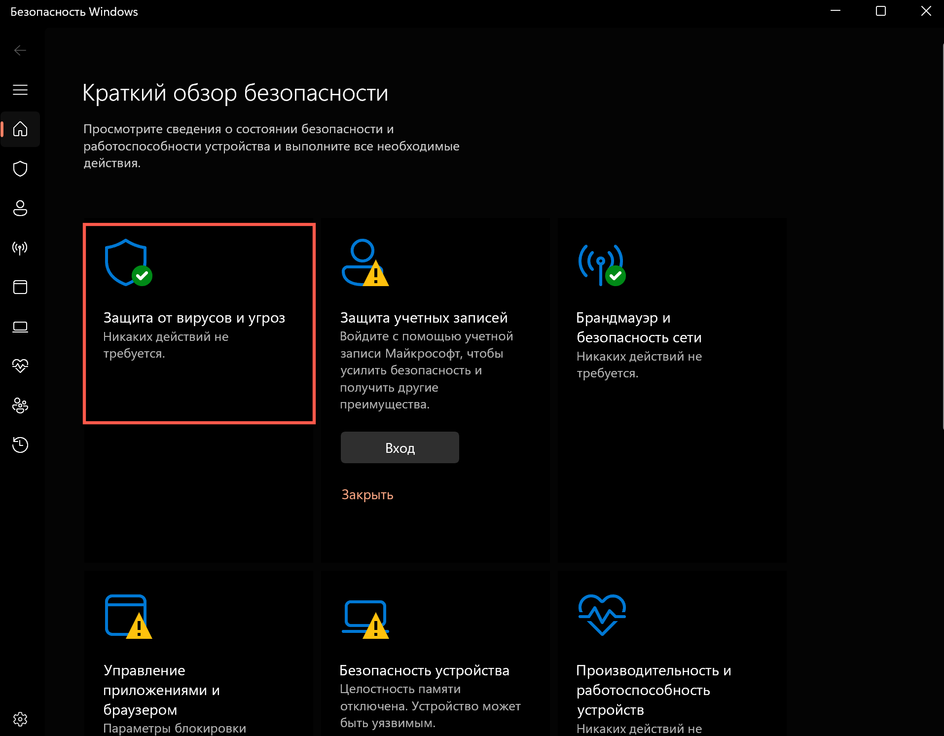Minimize the Windows Security window
This screenshot has height=736, width=944.
(x=835, y=11)
